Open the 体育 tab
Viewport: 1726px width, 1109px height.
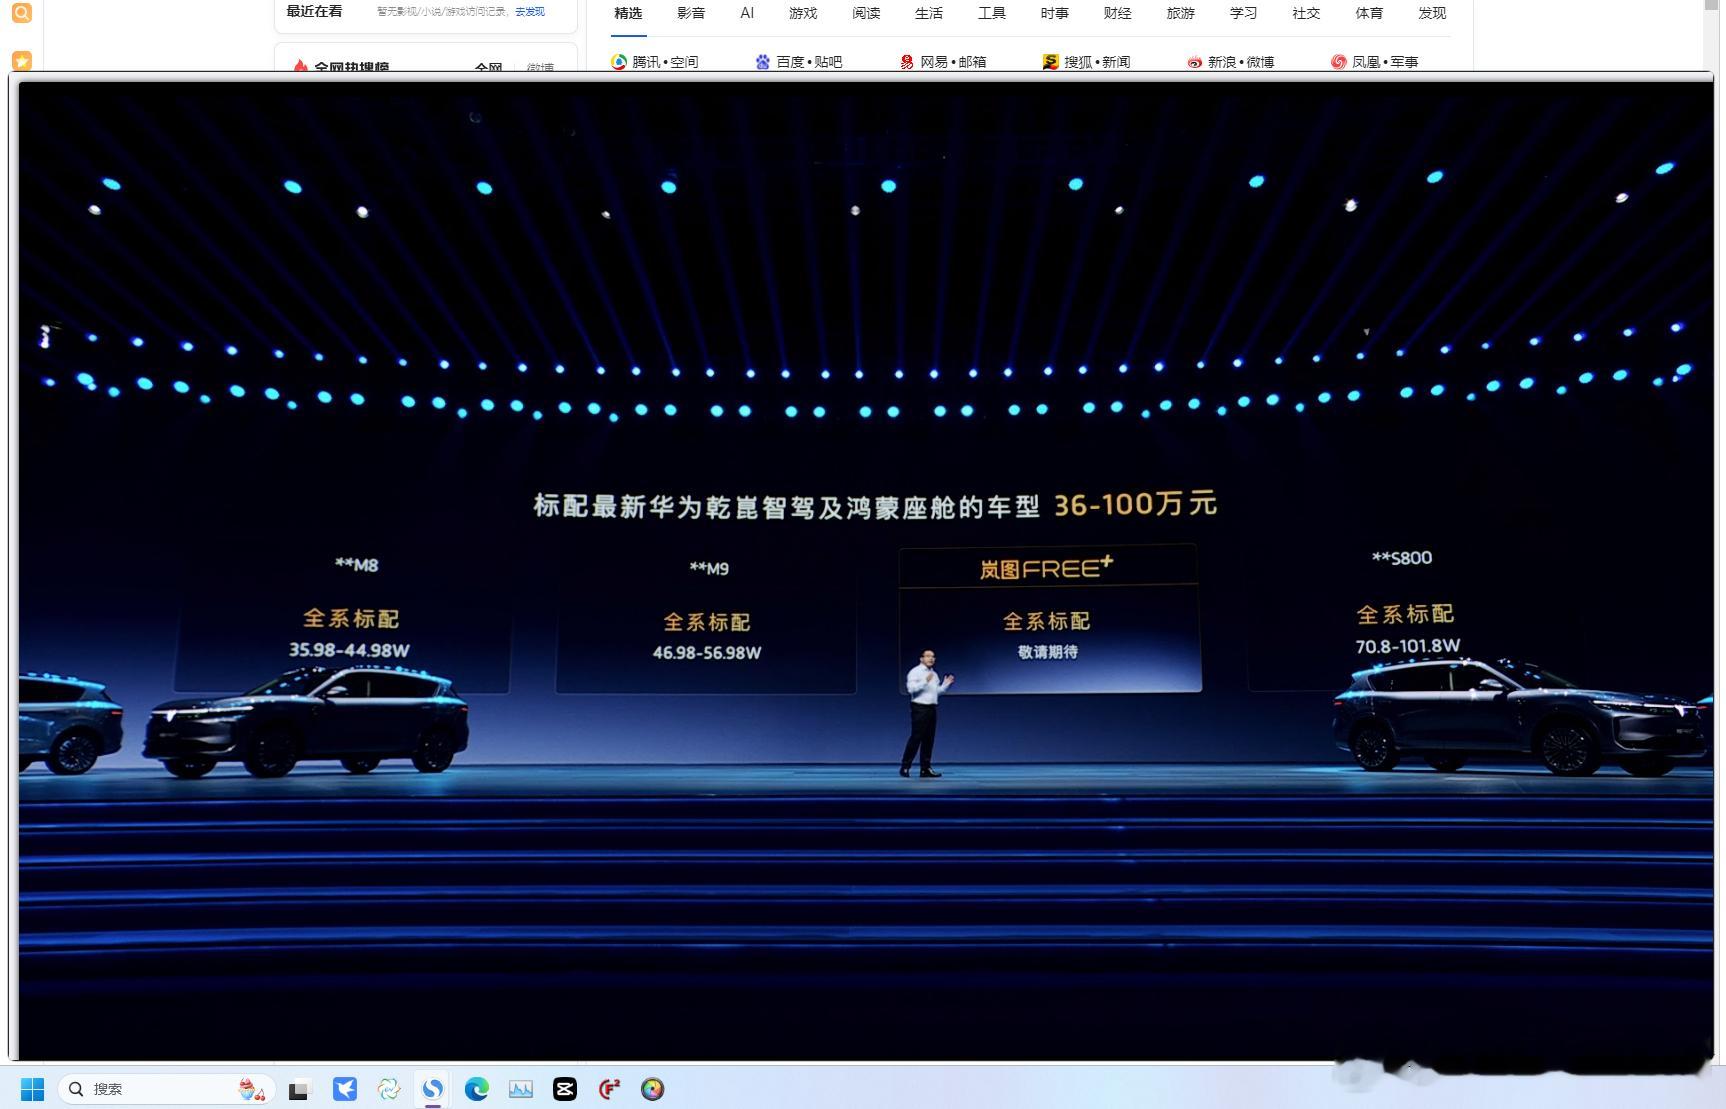tap(1369, 13)
